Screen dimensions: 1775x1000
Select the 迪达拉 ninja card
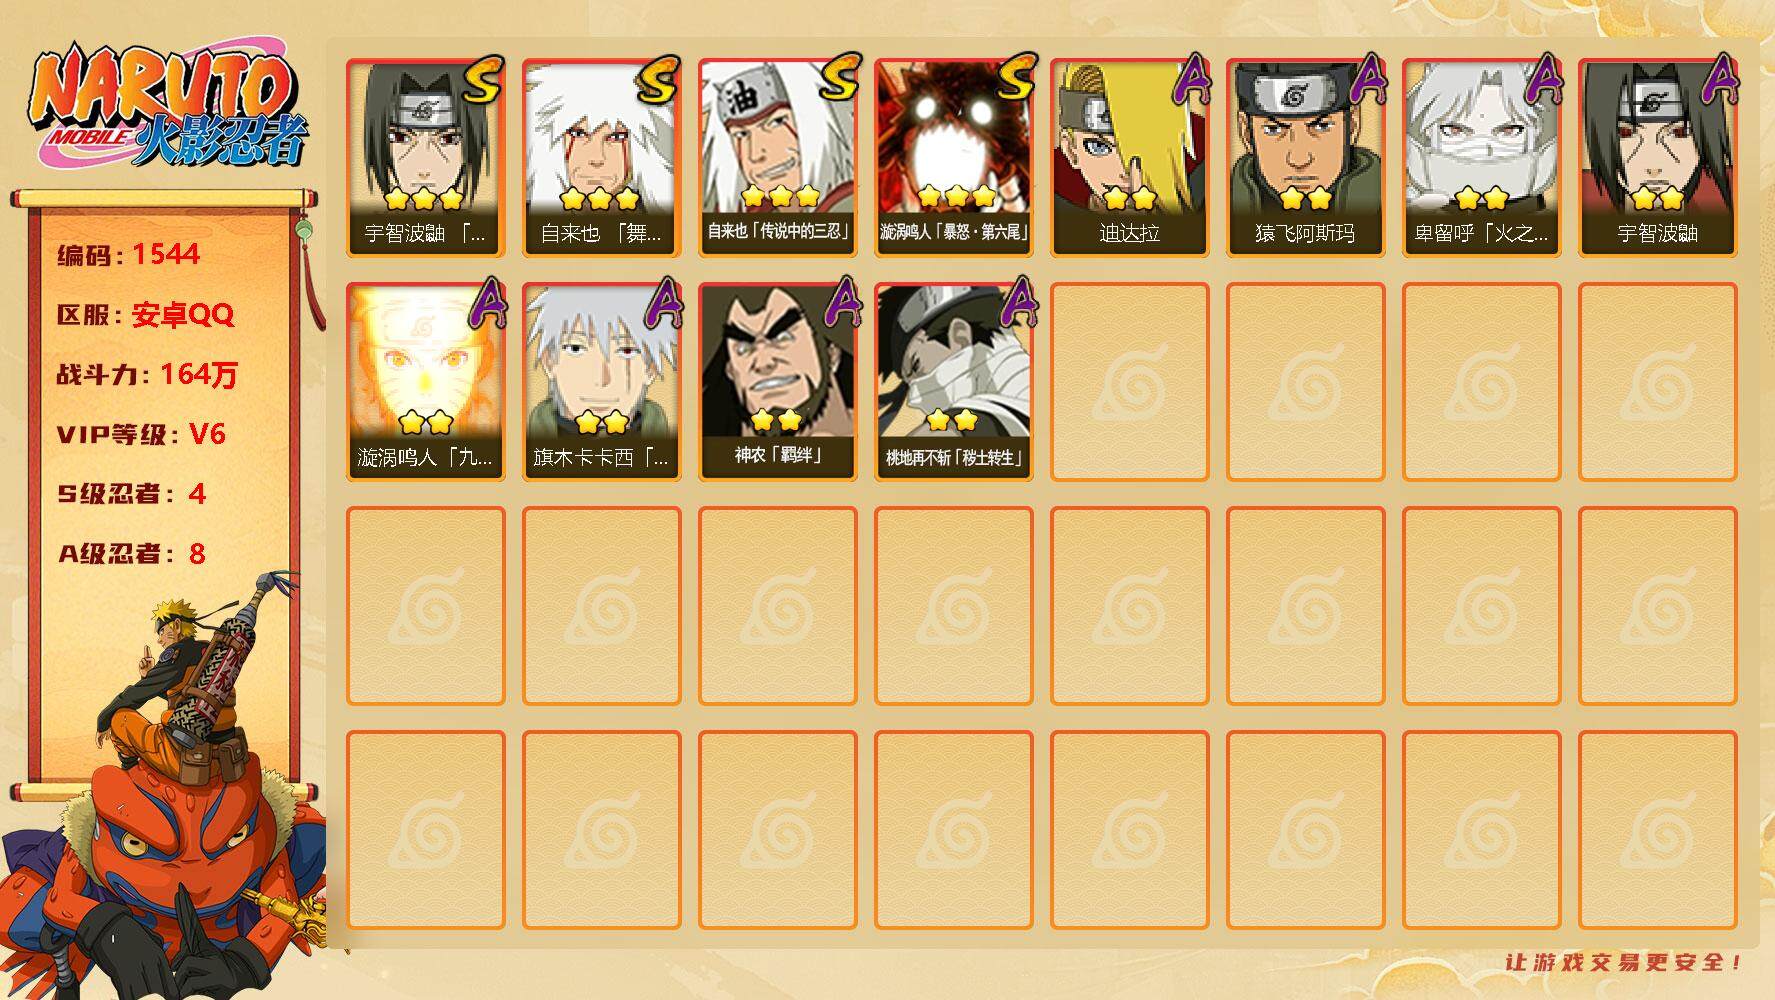tap(1129, 158)
